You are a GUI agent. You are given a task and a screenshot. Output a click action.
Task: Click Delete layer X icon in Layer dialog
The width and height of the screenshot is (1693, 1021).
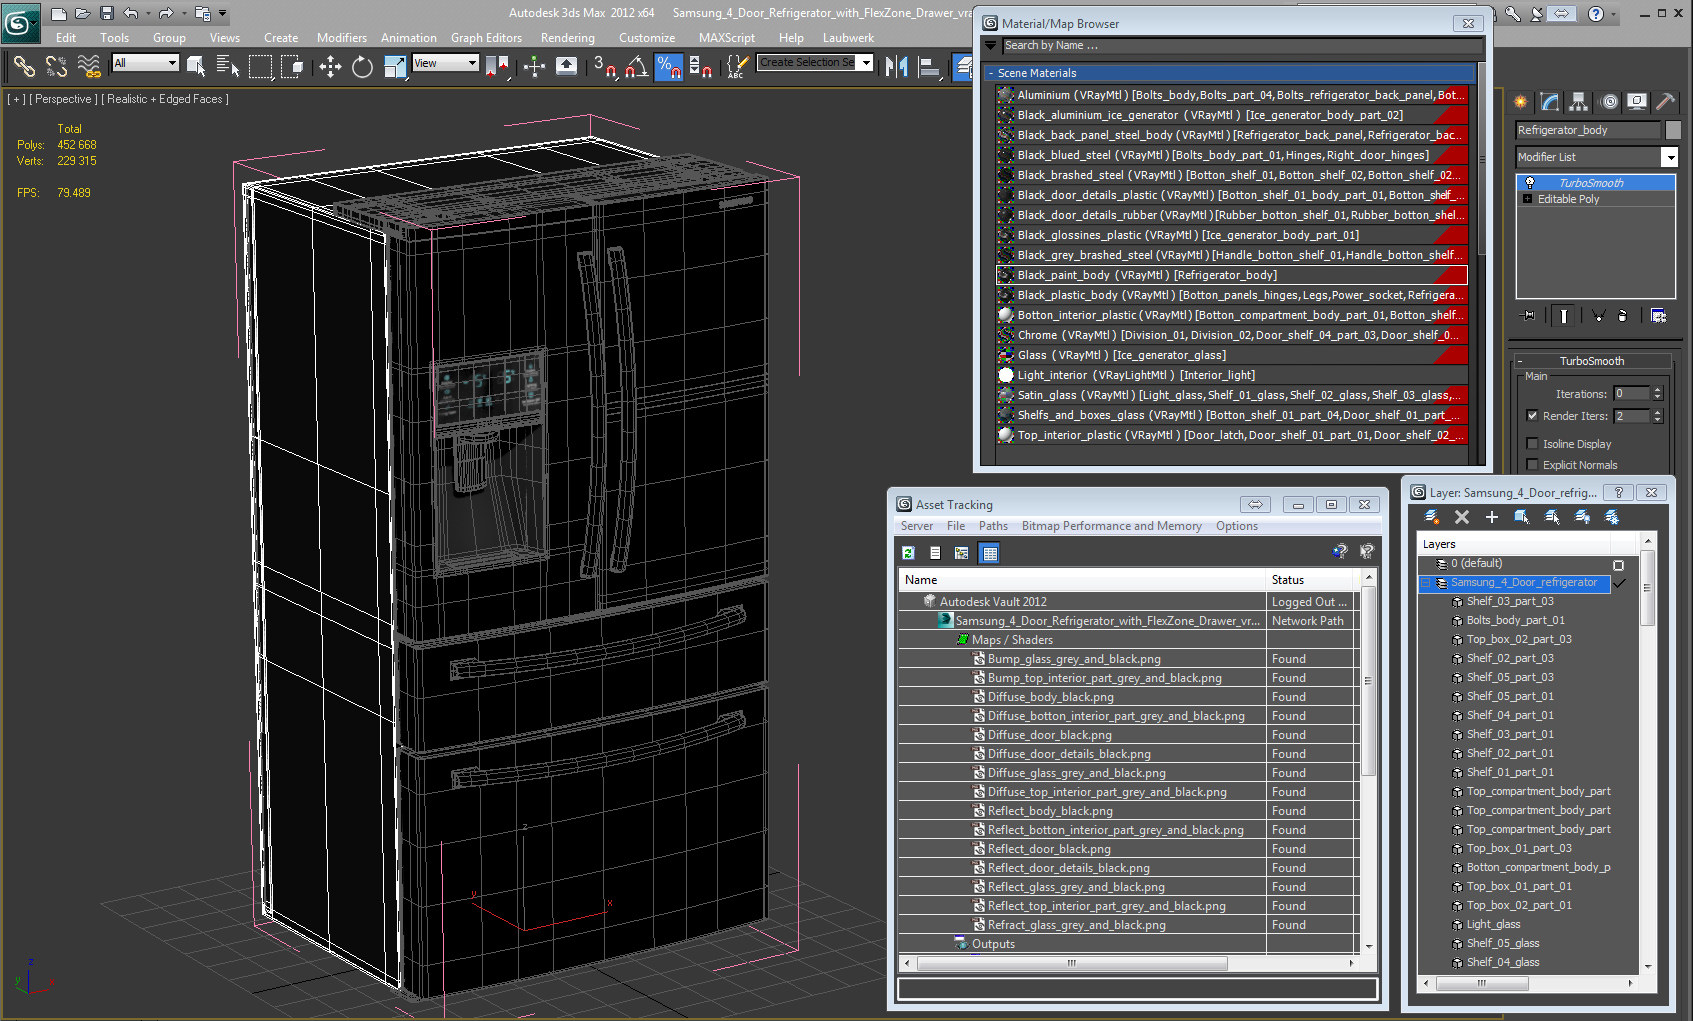[1462, 517]
